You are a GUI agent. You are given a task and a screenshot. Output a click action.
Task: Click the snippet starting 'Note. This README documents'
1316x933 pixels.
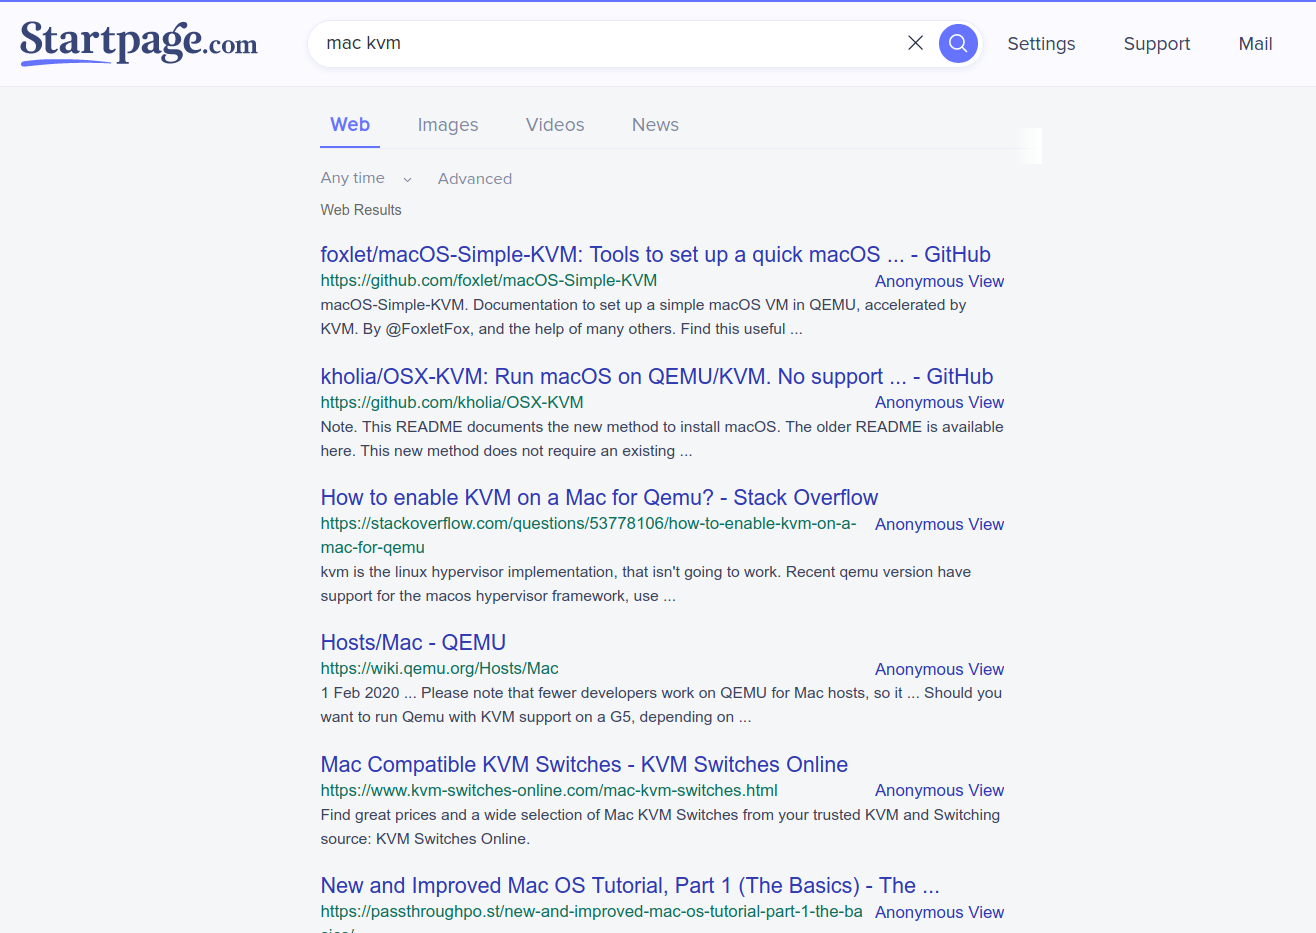662,439
